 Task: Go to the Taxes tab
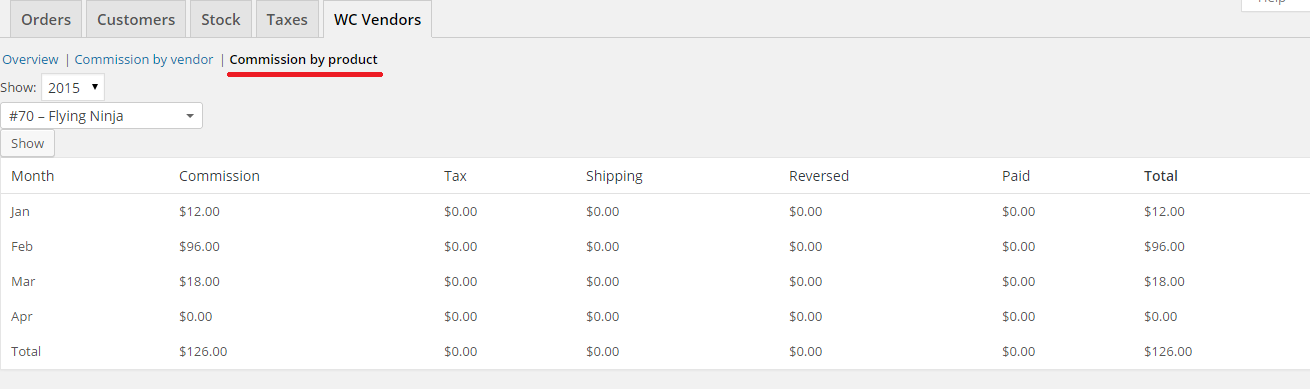[x=287, y=19]
